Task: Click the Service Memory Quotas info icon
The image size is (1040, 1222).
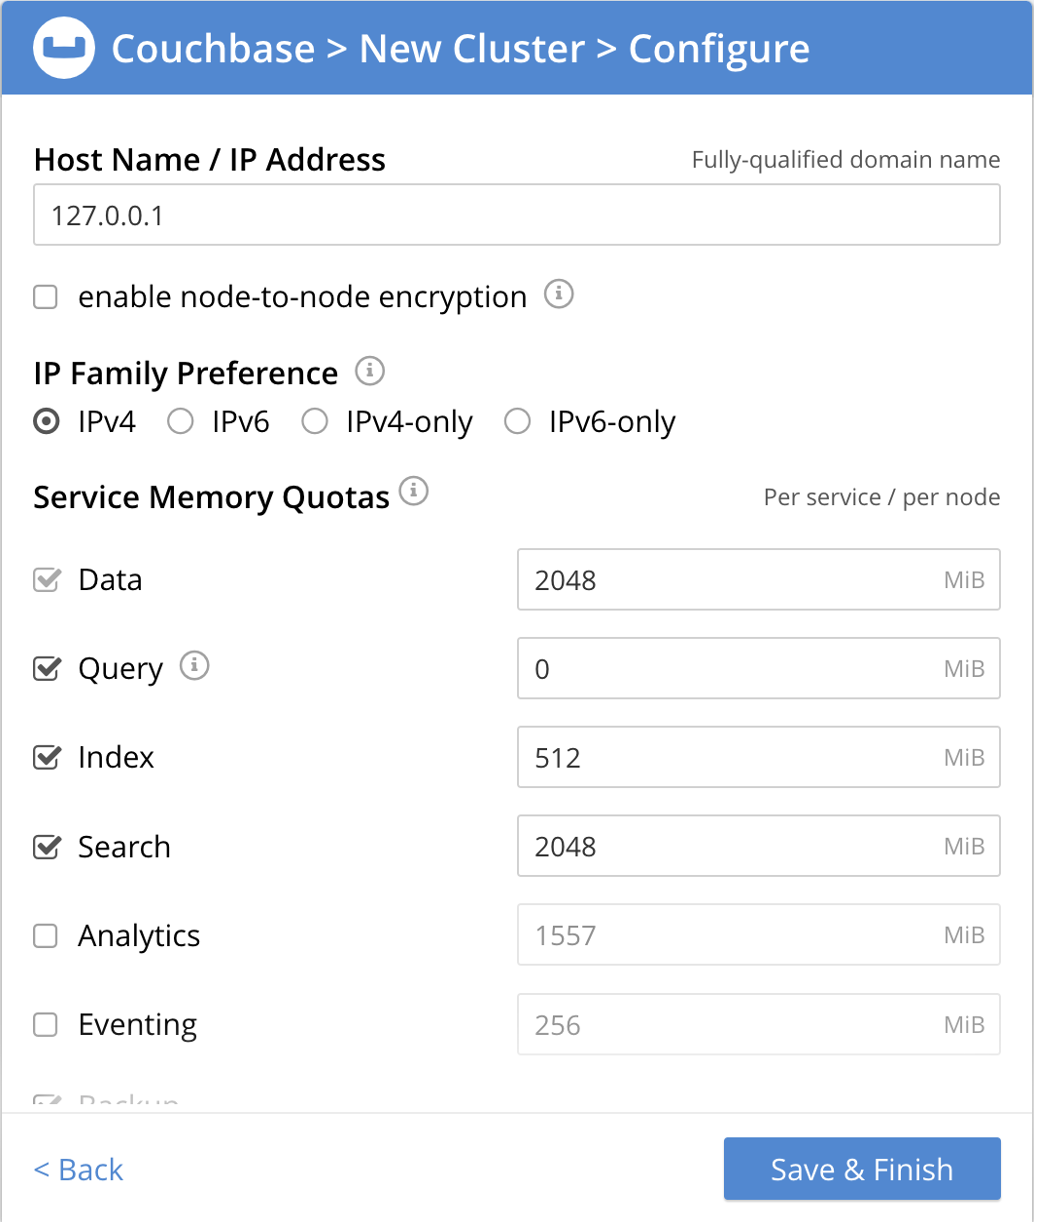Action: pyautogui.click(x=416, y=490)
